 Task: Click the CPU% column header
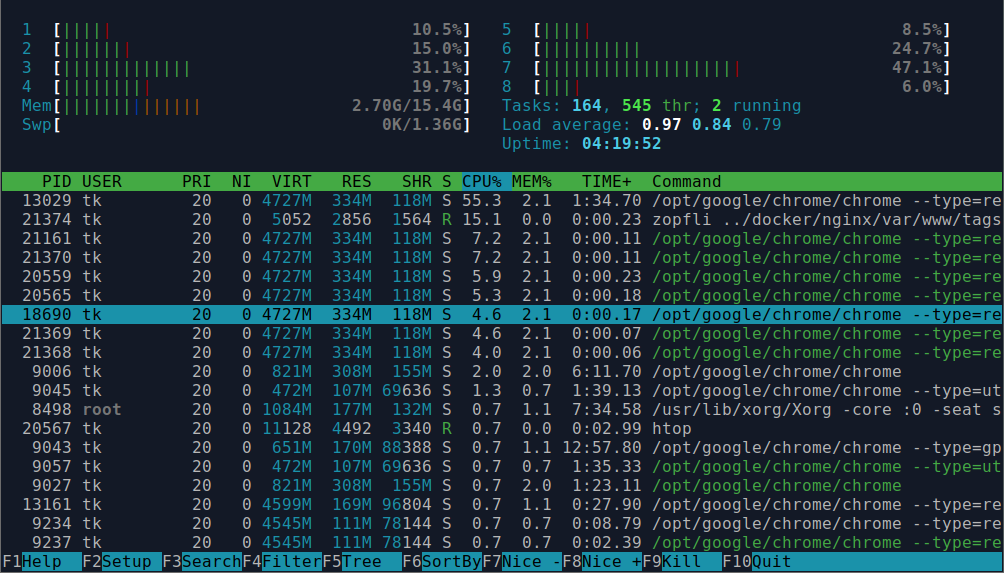click(487, 182)
